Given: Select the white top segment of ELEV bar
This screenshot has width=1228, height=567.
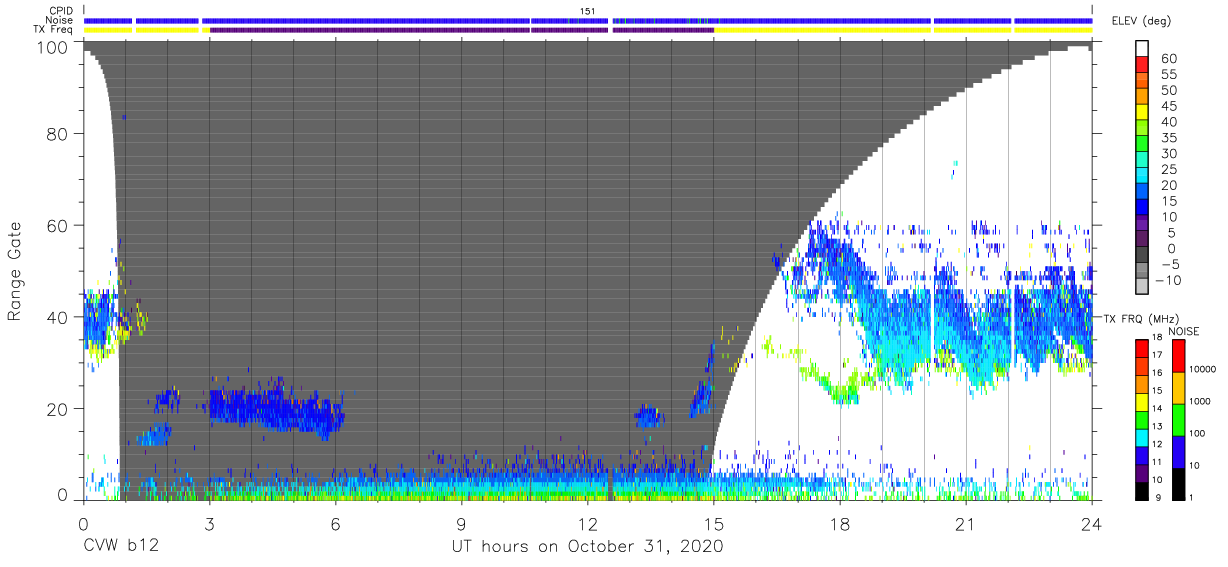Looking at the screenshot, I should tap(1143, 49).
